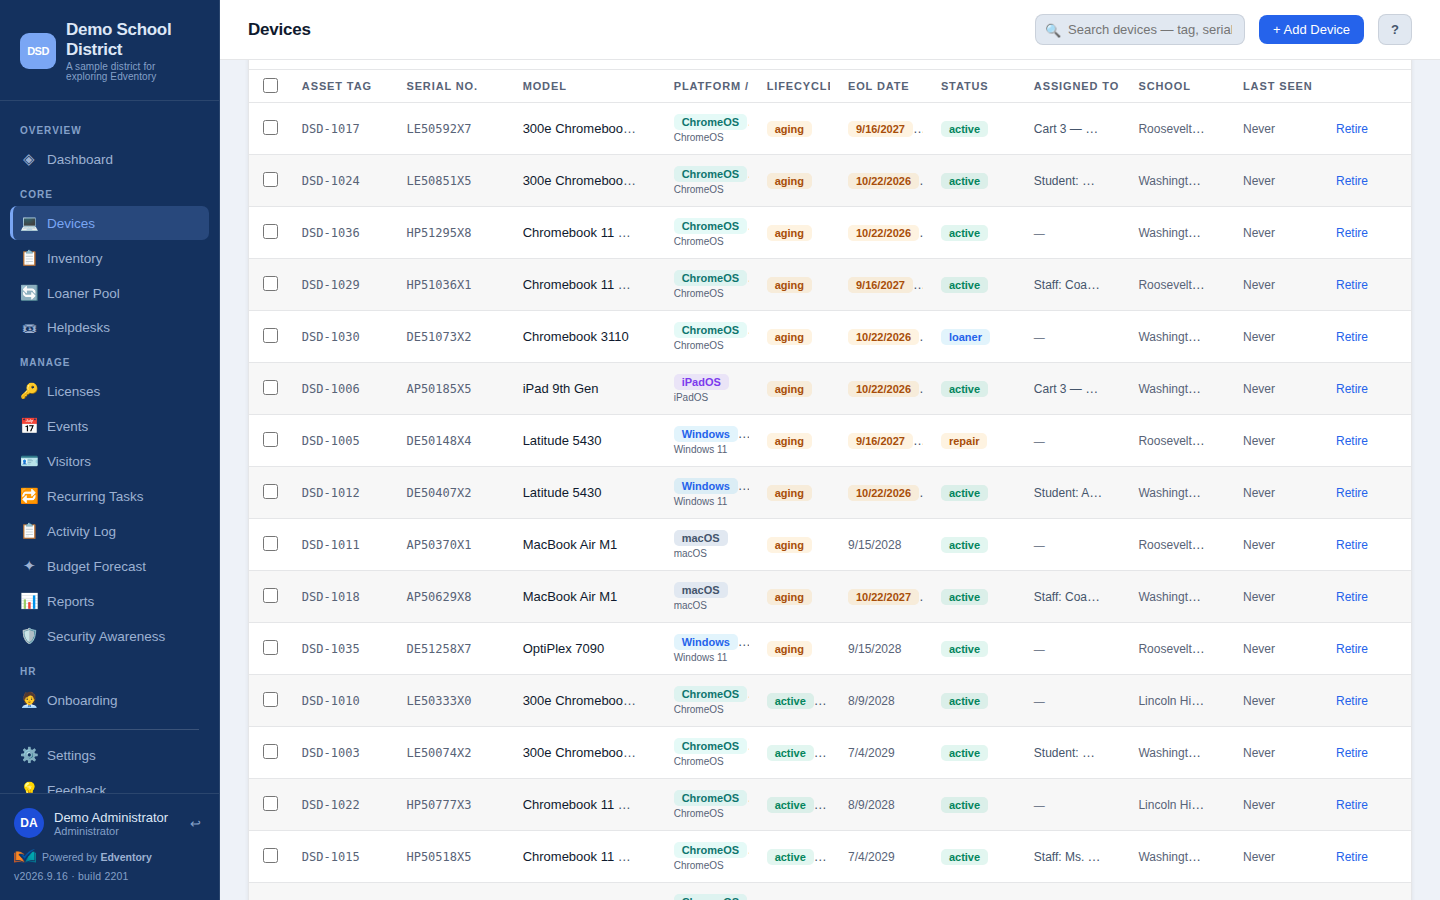The width and height of the screenshot is (1440, 900).
Task: Click the Dashboard icon in sidebar
Action: click(x=29, y=160)
